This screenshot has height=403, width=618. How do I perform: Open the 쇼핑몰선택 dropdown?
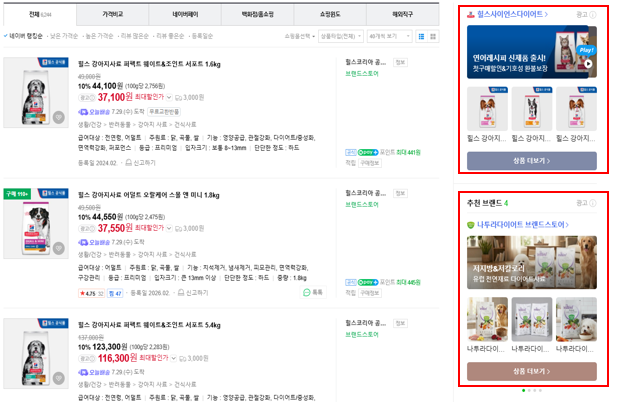pos(300,36)
